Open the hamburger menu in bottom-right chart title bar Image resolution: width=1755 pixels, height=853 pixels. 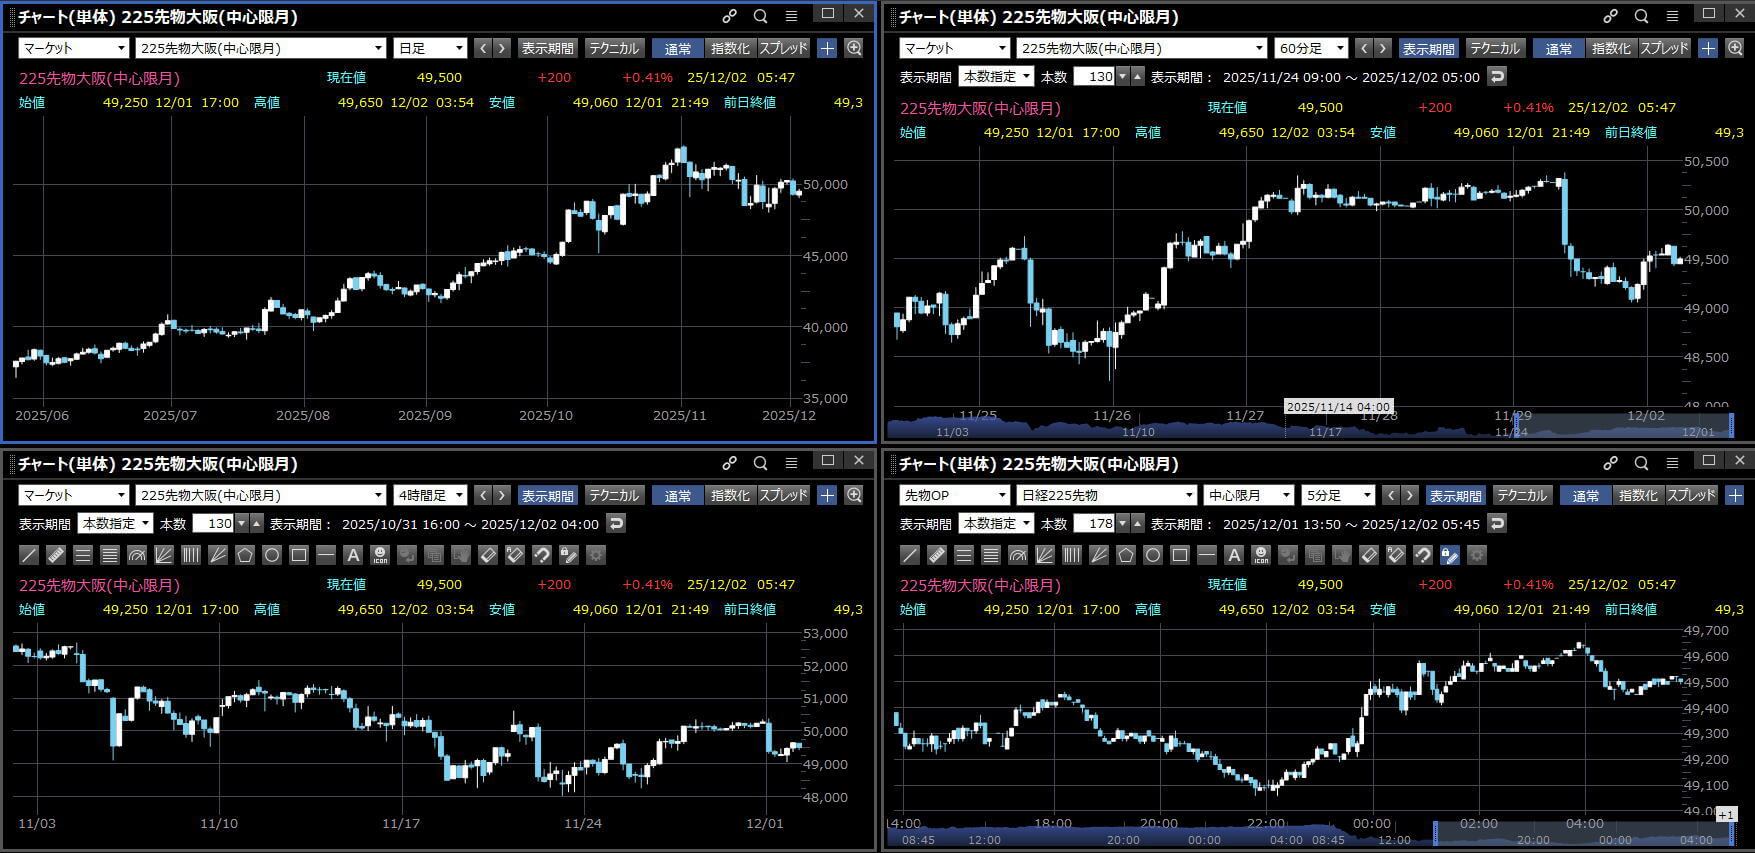1672,462
